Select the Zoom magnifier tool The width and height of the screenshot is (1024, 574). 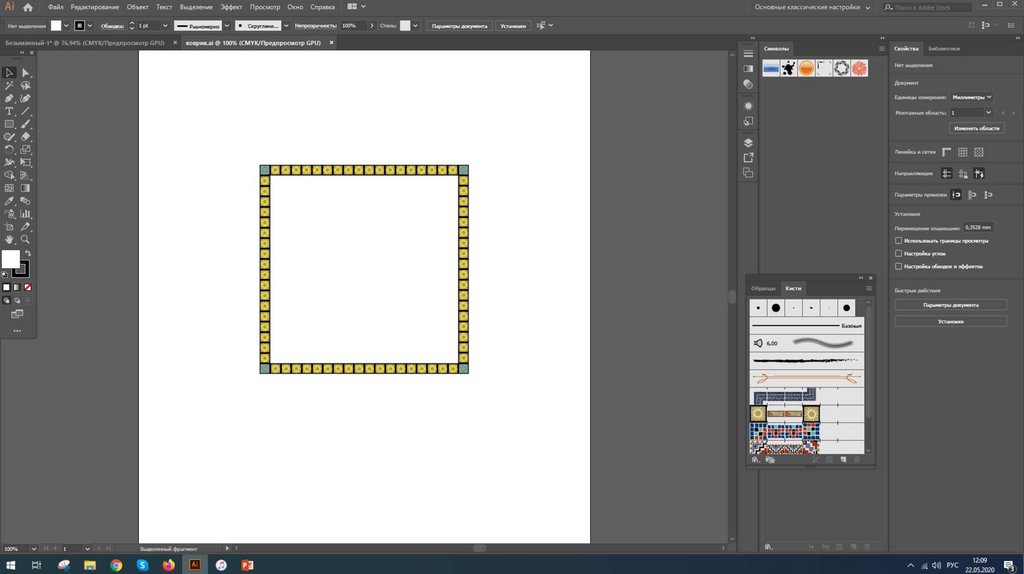coord(26,240)
